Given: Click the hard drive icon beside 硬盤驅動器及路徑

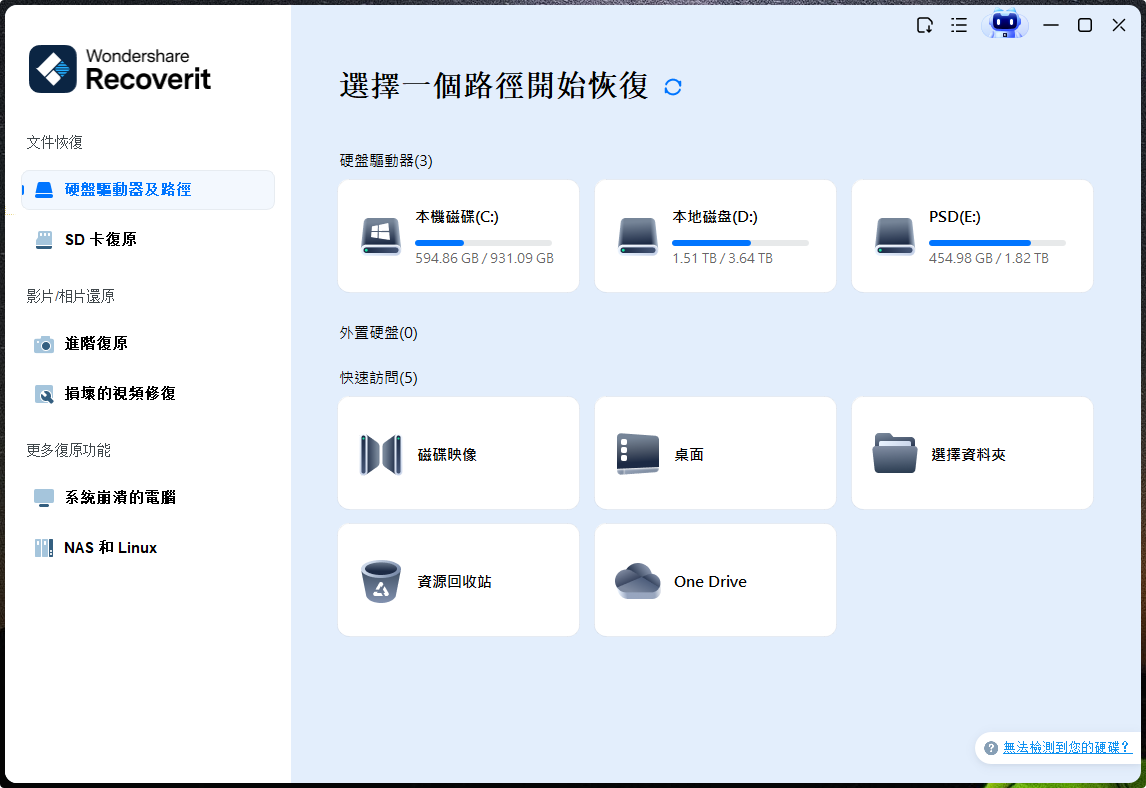Looking at the screenshot, I should (x=44, y=190).
